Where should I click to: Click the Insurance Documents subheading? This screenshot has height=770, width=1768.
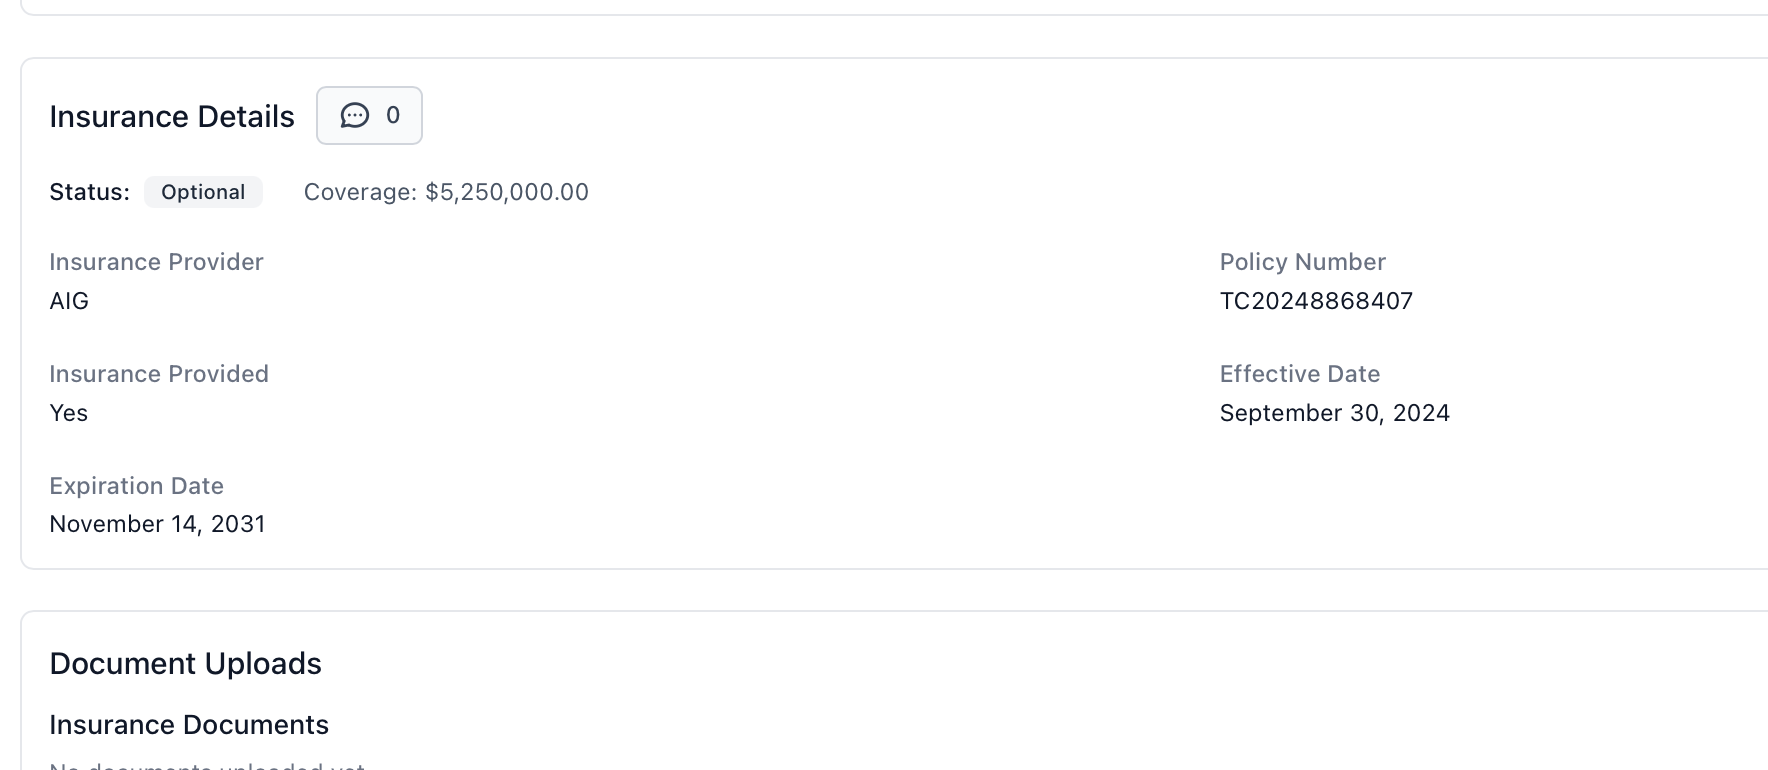(189, 725)
